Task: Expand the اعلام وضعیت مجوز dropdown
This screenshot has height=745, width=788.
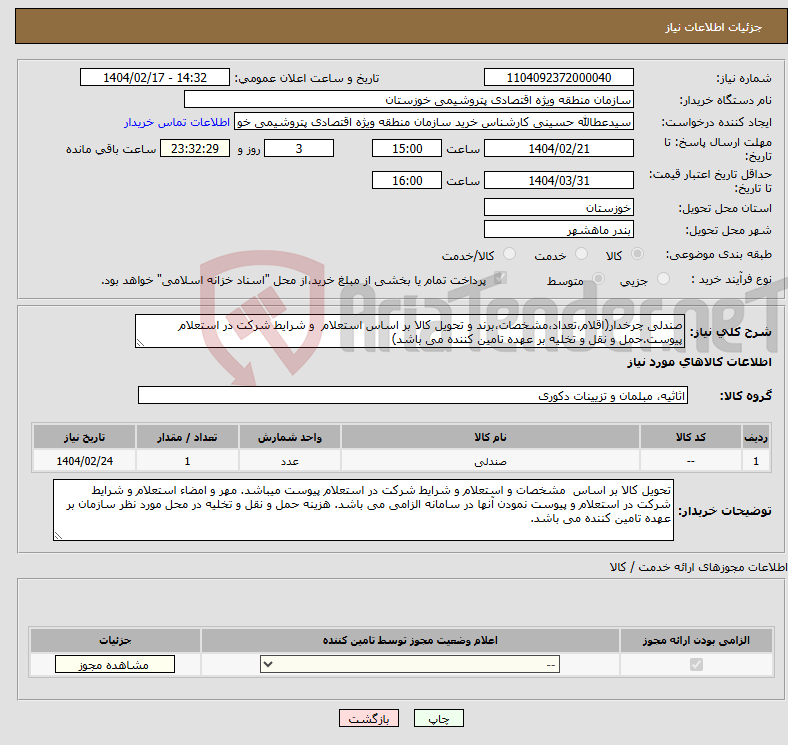Action: point(410,665)
